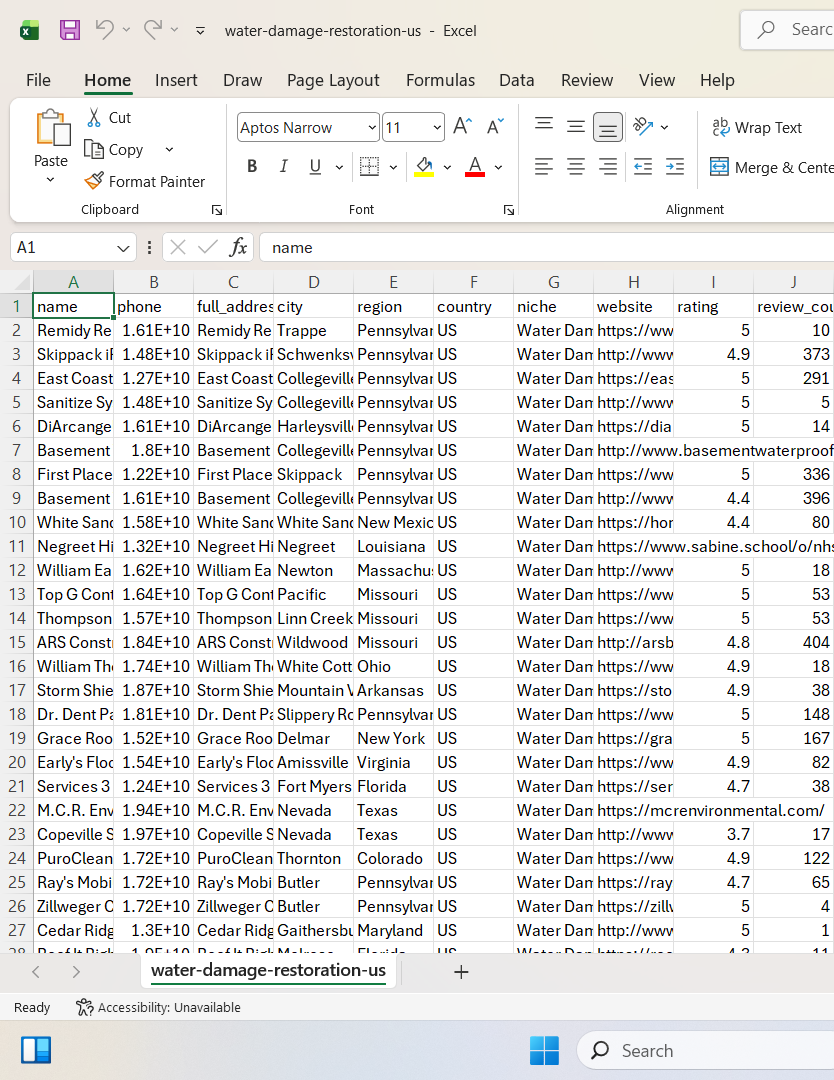
Task: Decrease font size with smaller A icon
Action: coord(495,127)
